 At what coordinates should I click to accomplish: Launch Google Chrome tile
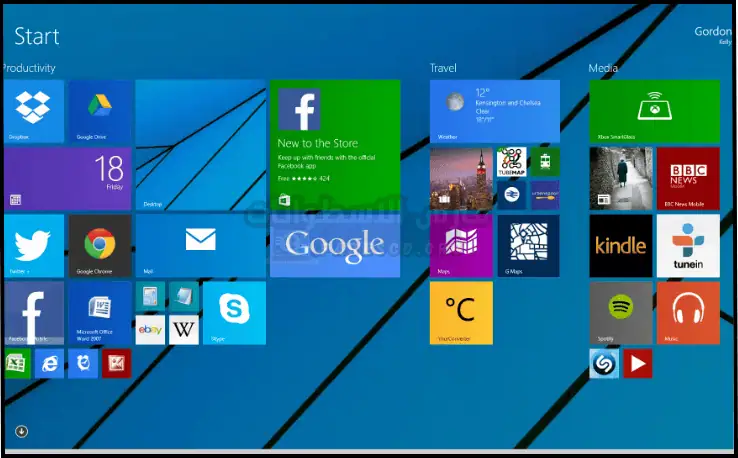pyautogui.click(x=99, y=245)
